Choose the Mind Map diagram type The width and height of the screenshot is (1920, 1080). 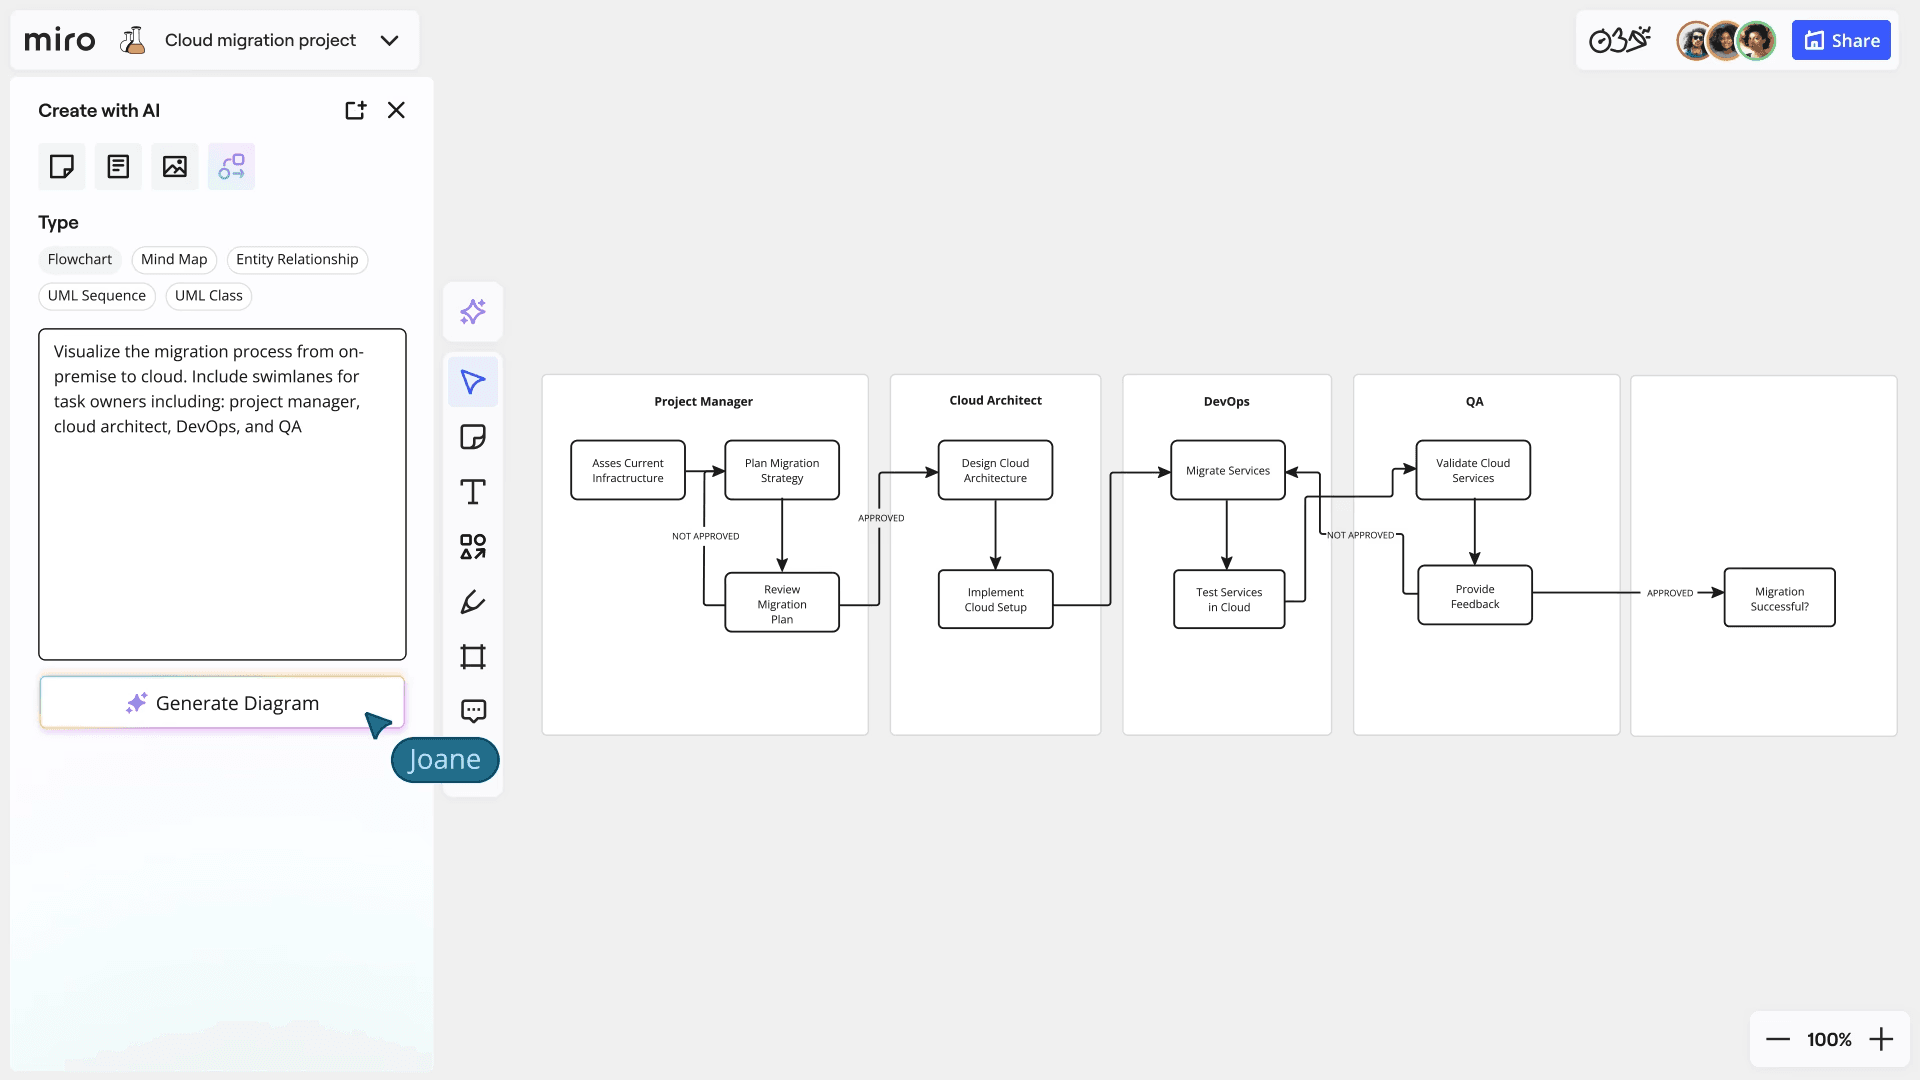174,260
